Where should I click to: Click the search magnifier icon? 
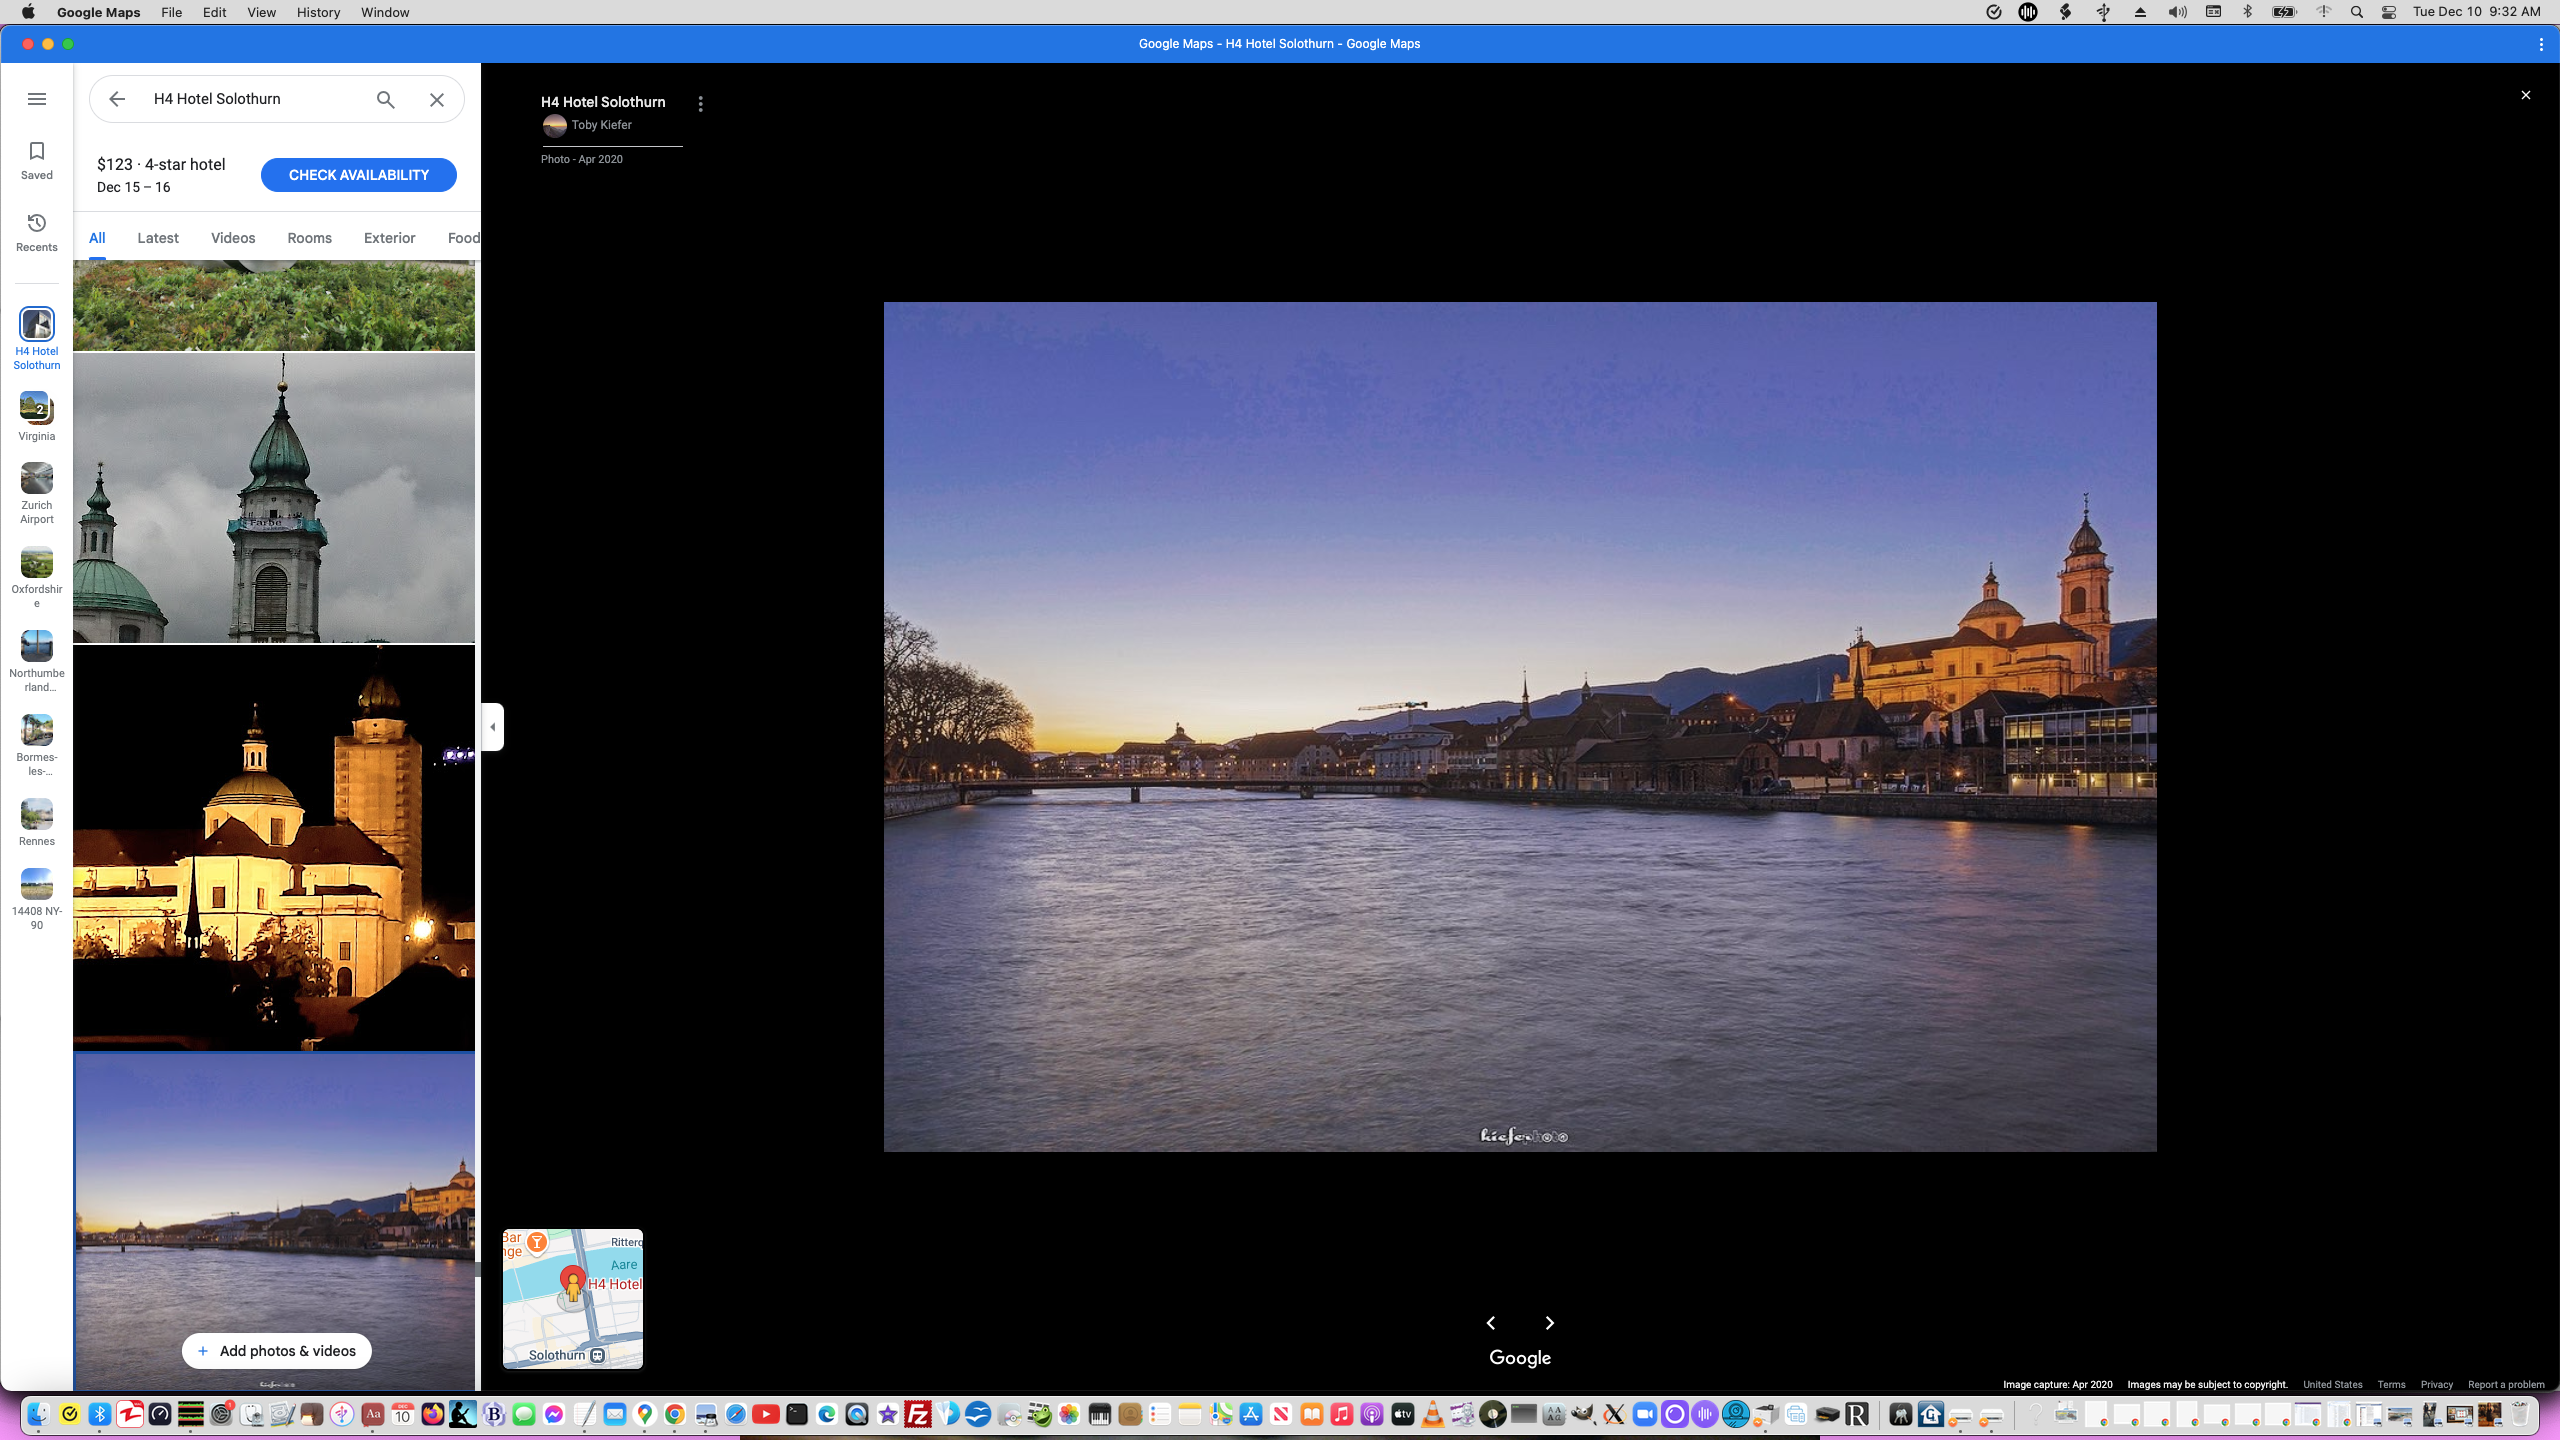pos(386,99)
